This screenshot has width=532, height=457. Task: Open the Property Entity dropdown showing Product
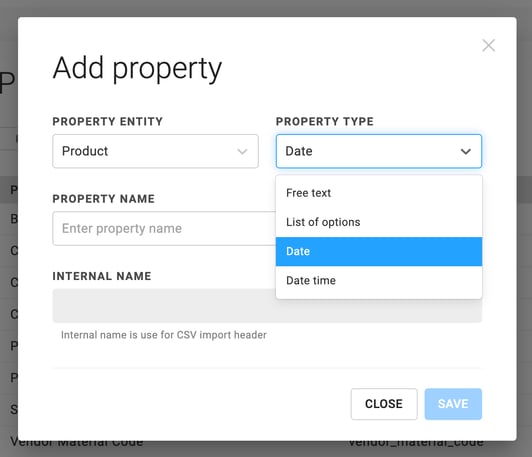tap(155, 151)
